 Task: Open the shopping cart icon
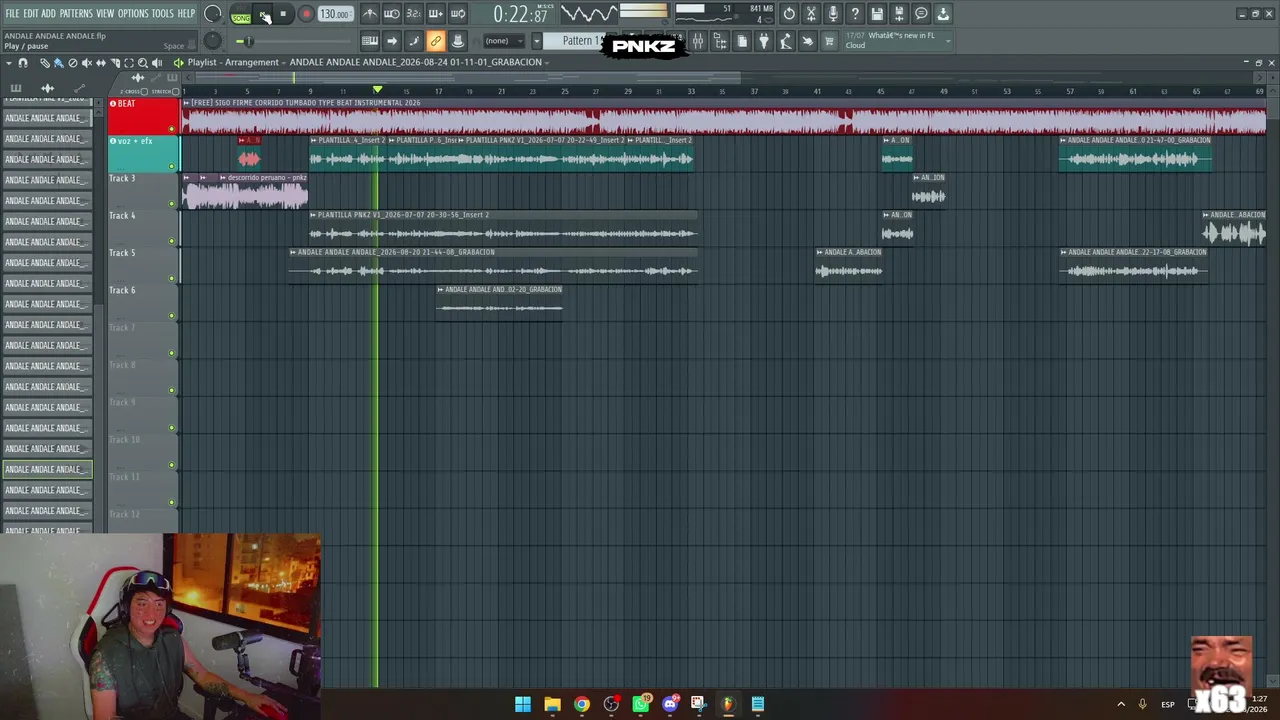pos(829,41)
